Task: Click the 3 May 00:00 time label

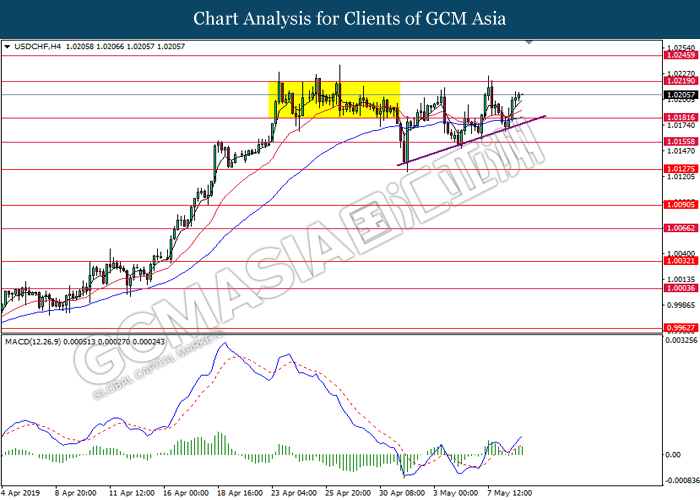Action: click(456, 493)
